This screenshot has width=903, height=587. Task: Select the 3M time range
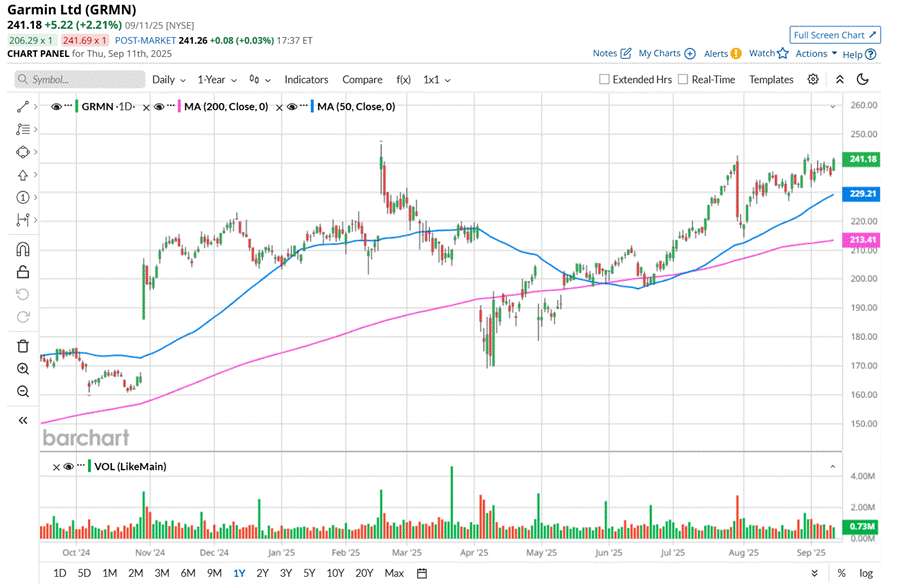tap(162, 574)
